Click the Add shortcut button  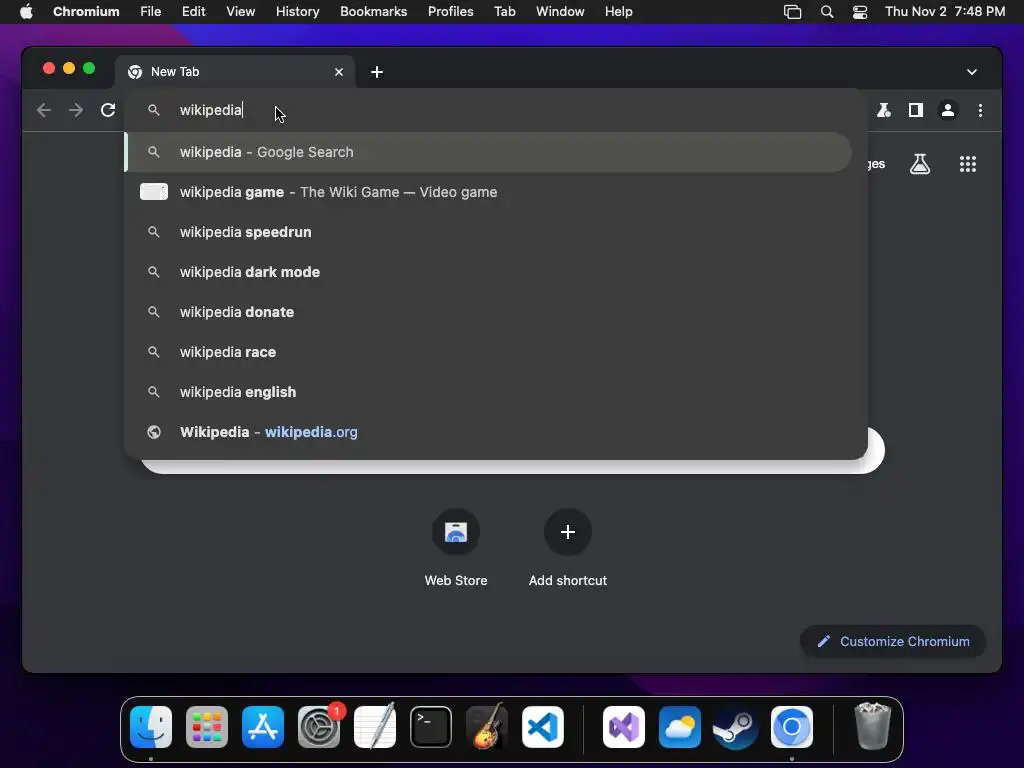568,547
